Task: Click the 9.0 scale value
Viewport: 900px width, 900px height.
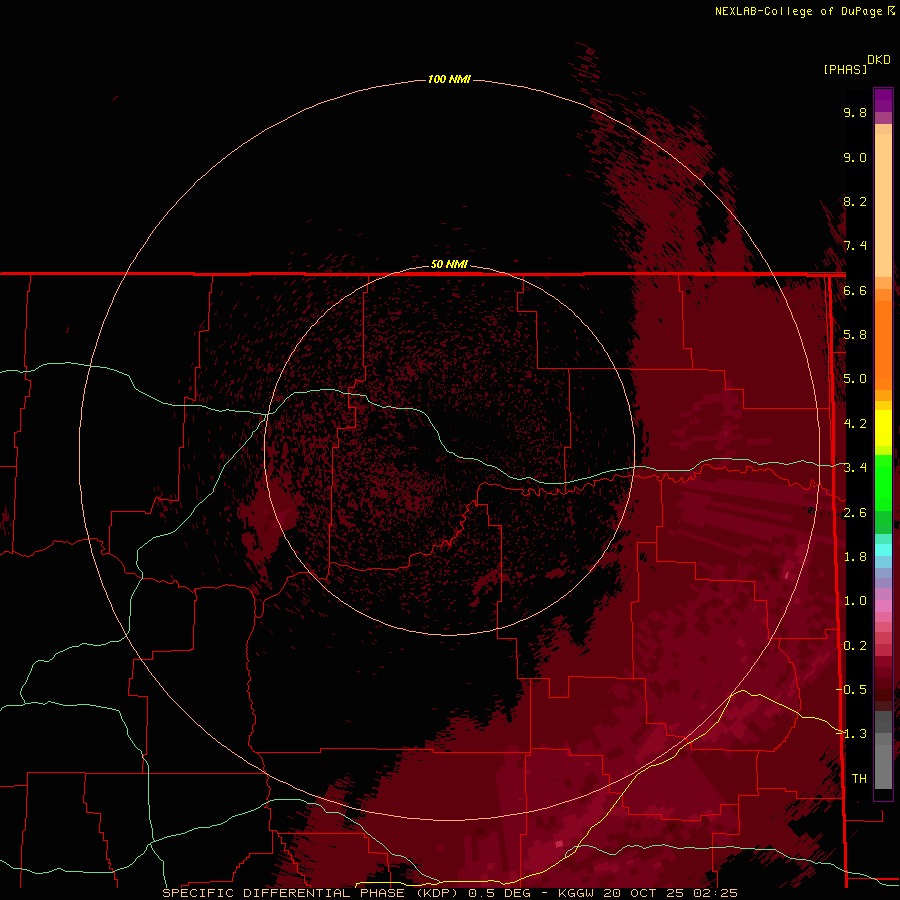Action: coord(855,157)
